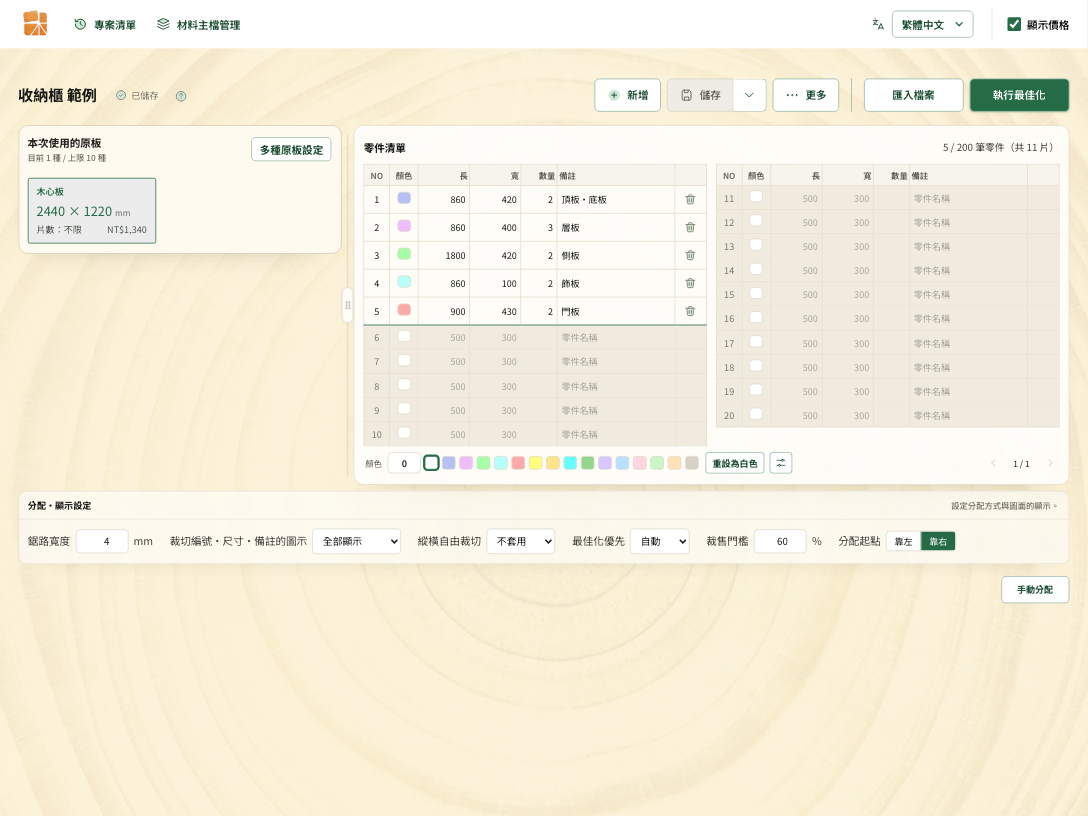Open the 更多 more-options menu

[x=806, y=95]
